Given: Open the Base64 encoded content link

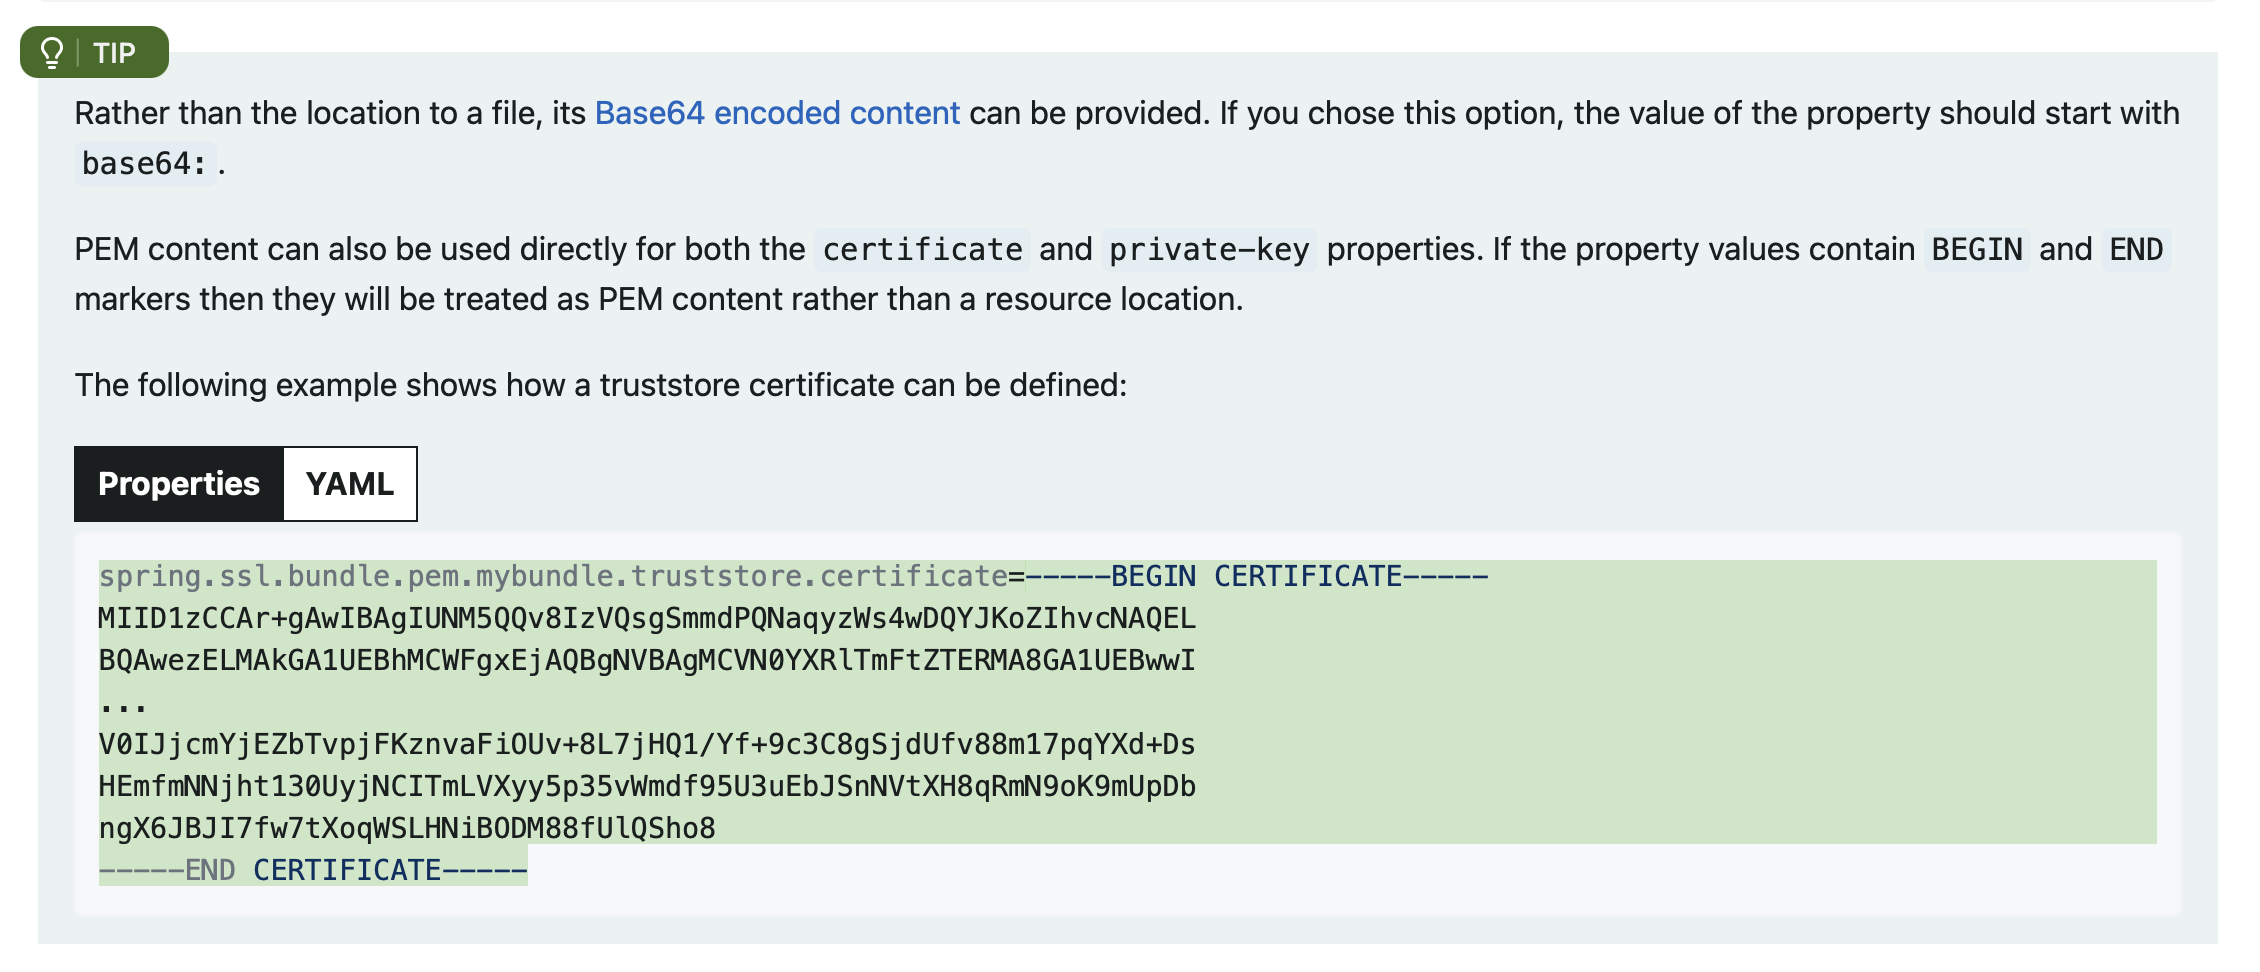Looking at the screenshot, I should (777, 113).
